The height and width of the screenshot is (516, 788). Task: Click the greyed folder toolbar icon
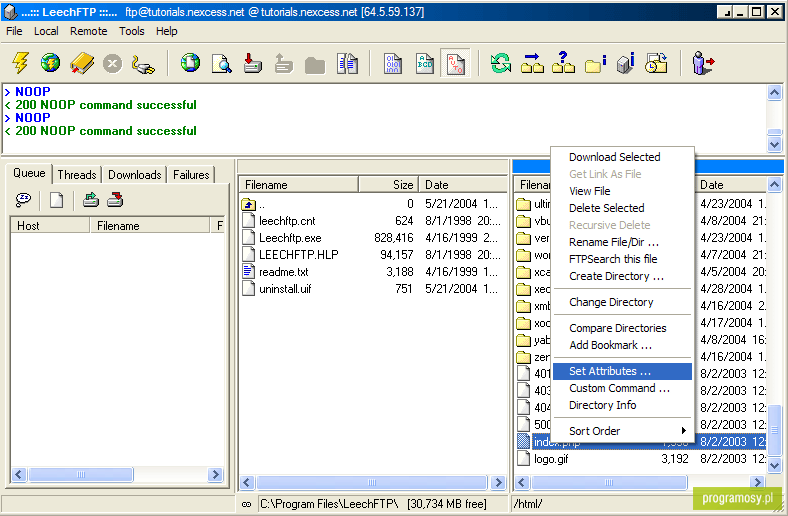coord(315,65)
